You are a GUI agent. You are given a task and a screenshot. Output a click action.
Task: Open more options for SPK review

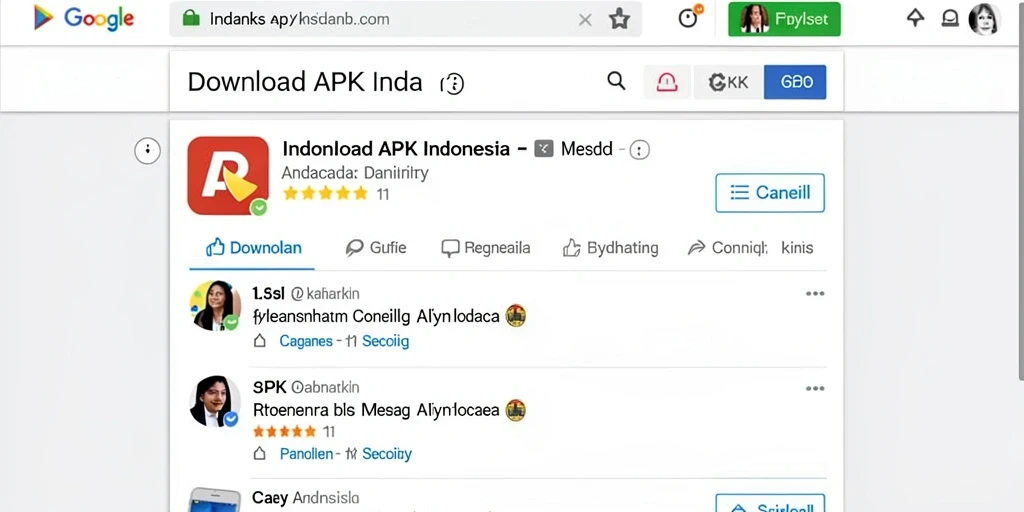pyautogui.click(x=815, y=389)
